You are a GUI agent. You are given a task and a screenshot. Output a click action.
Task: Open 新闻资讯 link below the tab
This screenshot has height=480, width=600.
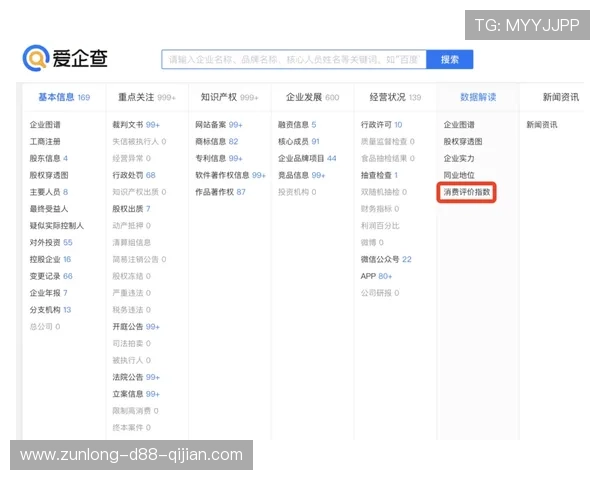pyautogui.click(x=542, y=125)
